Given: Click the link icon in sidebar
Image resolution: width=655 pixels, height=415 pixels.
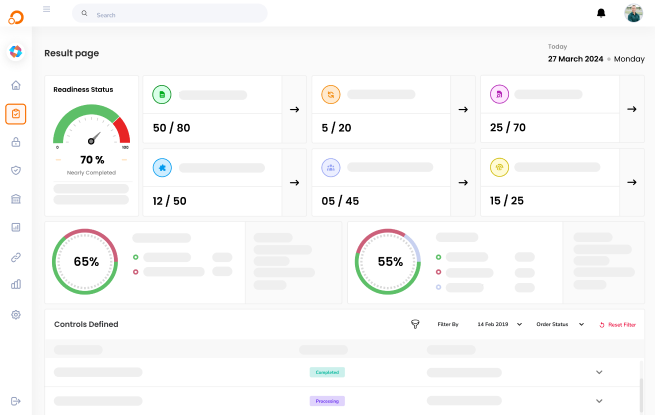Looking at the screenshot, I should 16,257.
